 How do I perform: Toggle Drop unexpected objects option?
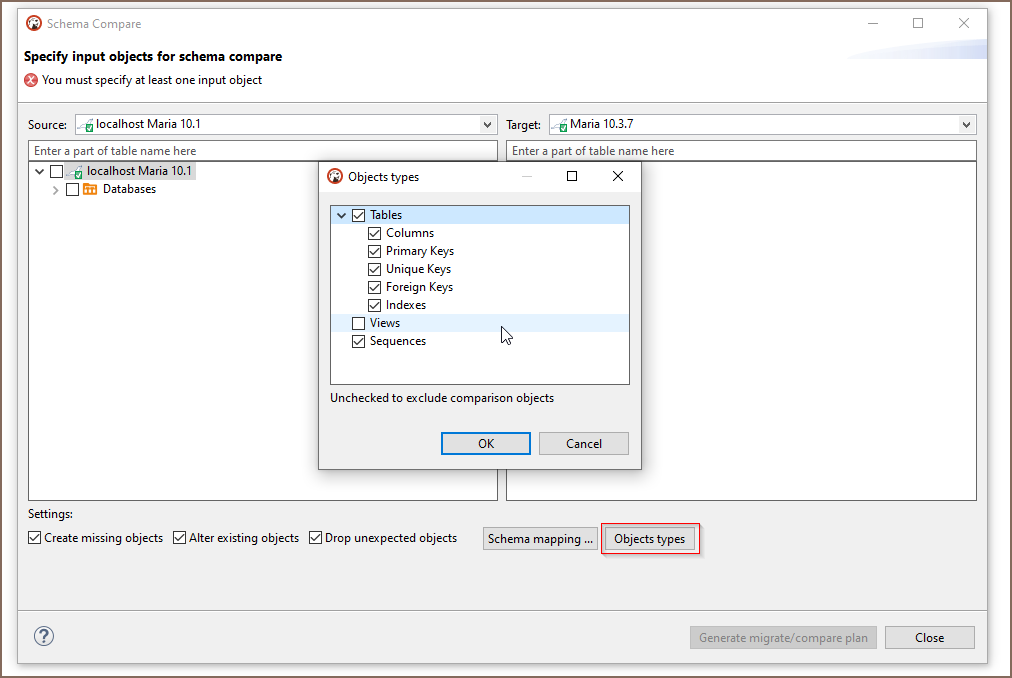click(x=316, y=538)
